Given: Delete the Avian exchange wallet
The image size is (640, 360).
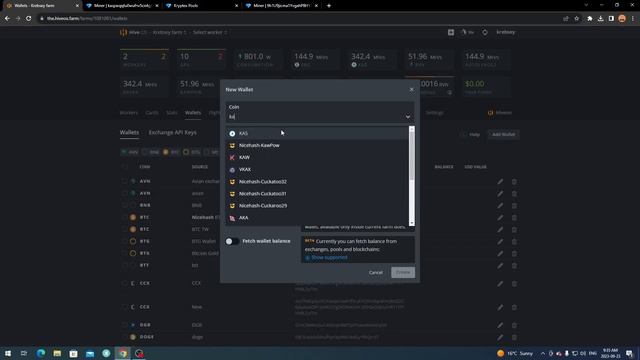Looking at the screenshot, I should click(x=514, y=181).
